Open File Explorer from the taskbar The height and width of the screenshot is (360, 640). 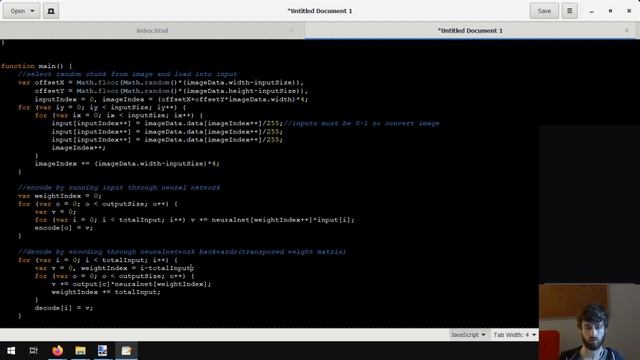tap(80, 351)
